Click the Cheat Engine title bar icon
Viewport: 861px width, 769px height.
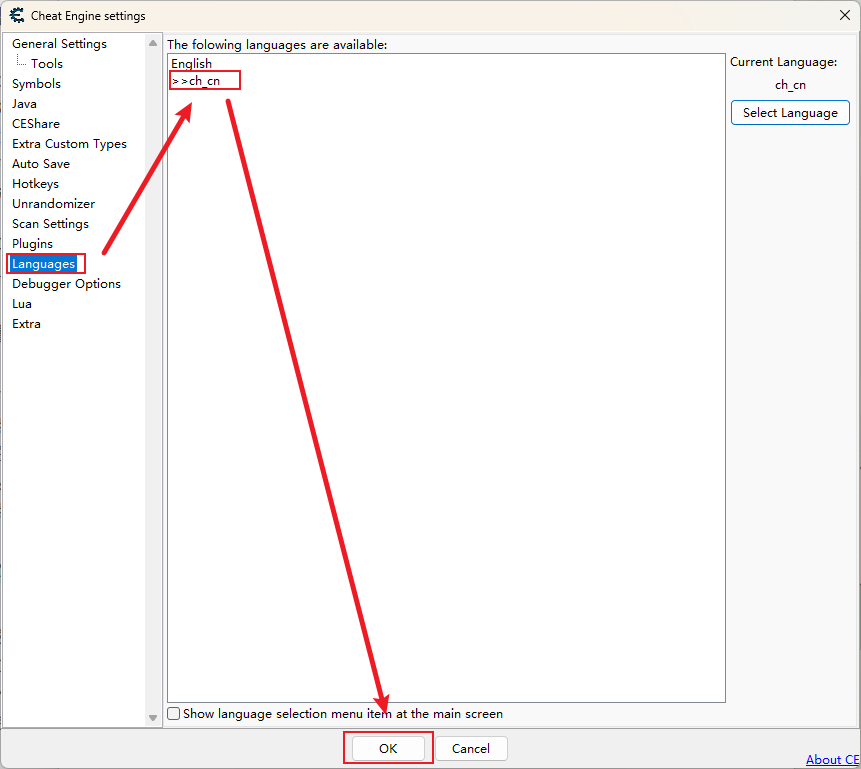(x=16, y=15)
